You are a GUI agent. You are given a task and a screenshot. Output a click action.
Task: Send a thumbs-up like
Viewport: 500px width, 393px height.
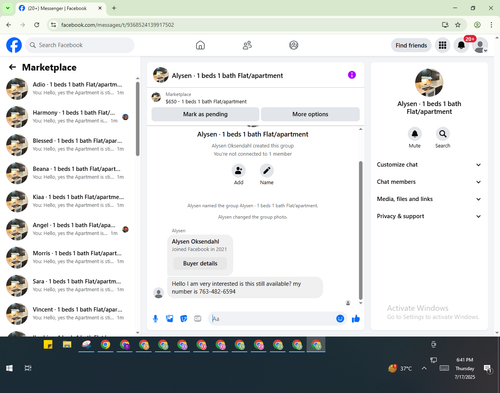tap(356, 319)
